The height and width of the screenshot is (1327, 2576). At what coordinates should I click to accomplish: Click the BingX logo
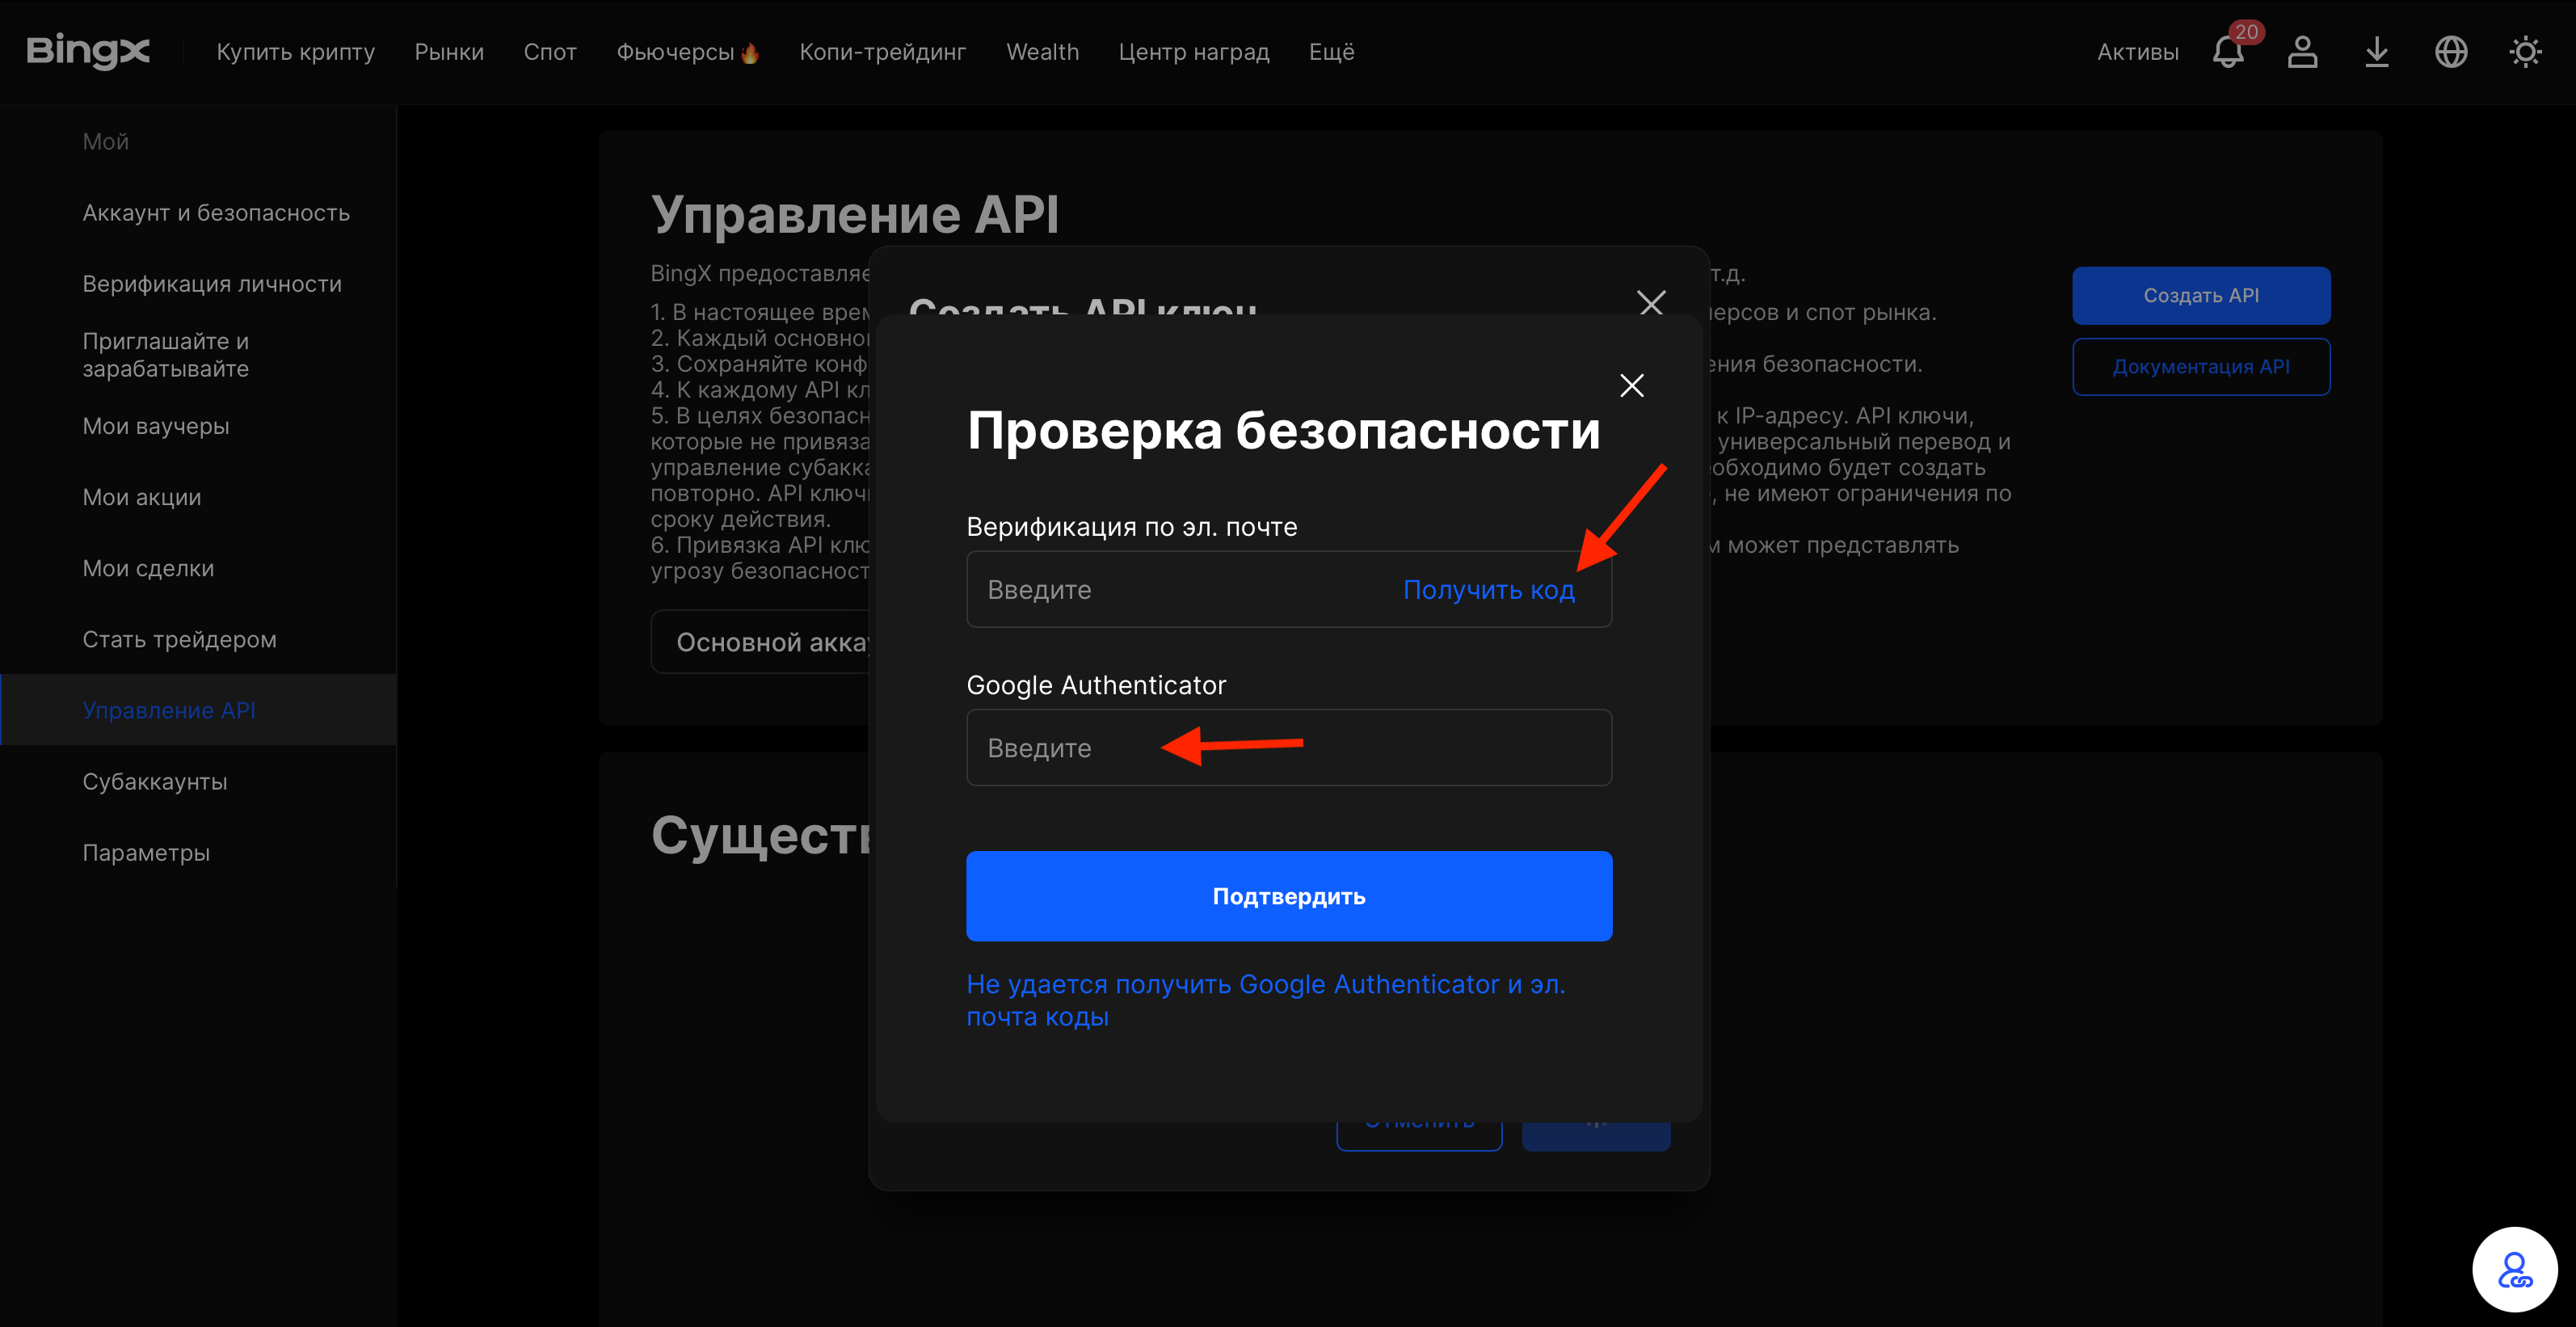point(88,51)
